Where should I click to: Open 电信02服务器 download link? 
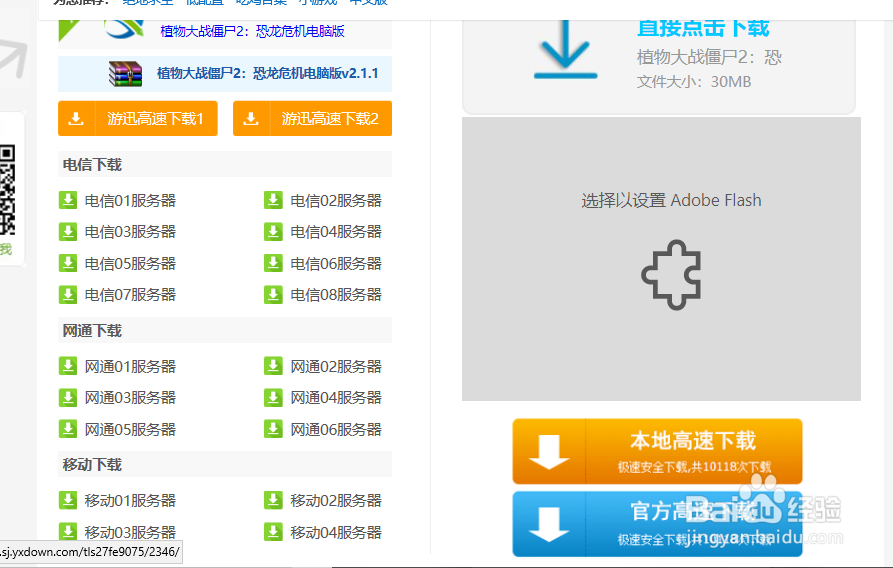pos(336,201)
